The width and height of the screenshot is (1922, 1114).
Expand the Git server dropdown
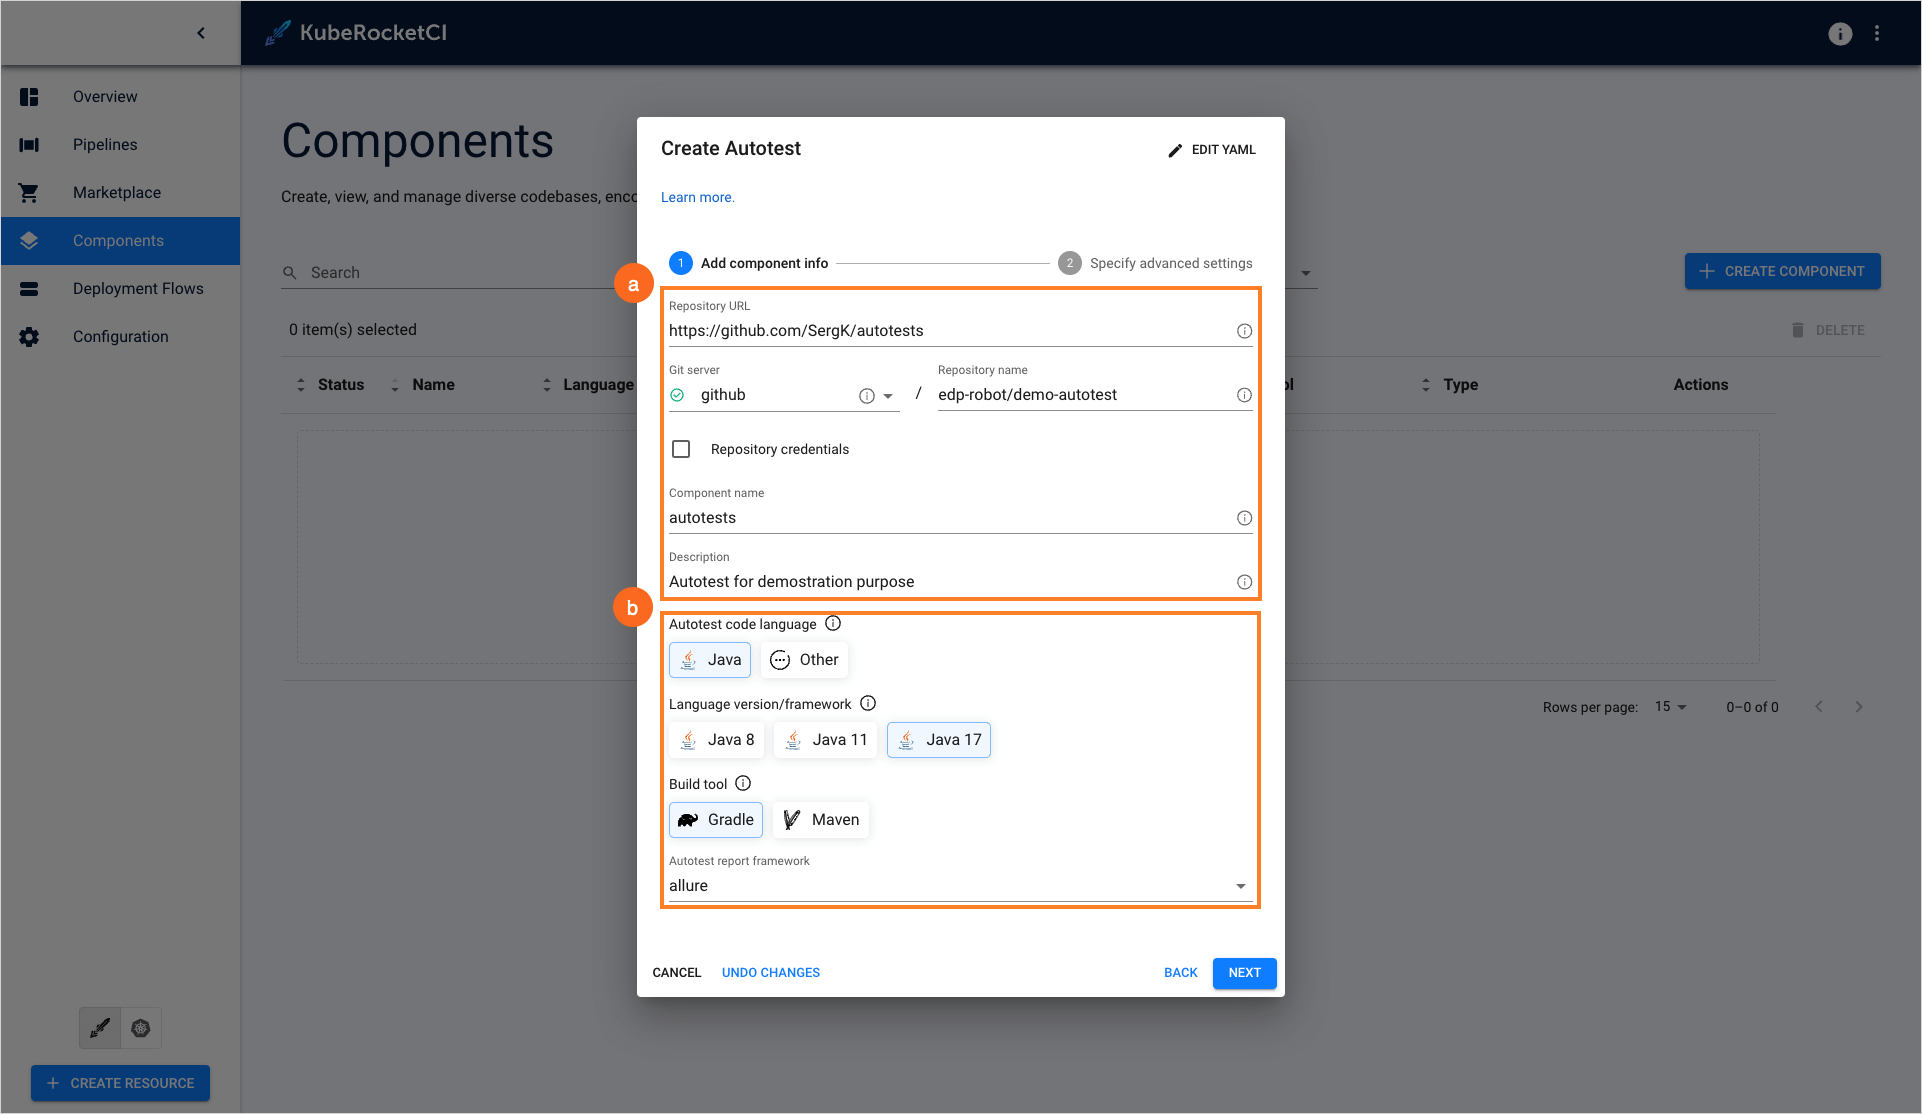tap(888, 396)
